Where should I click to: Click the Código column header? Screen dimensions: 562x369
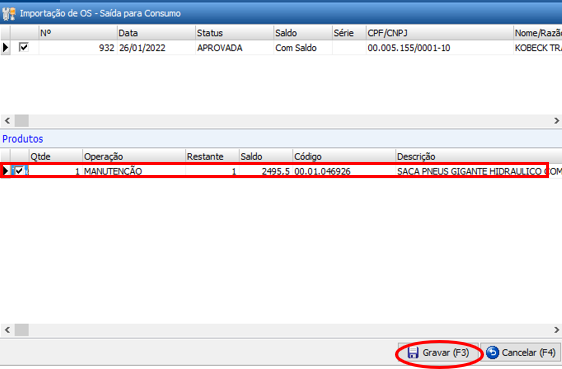(344, 157)
